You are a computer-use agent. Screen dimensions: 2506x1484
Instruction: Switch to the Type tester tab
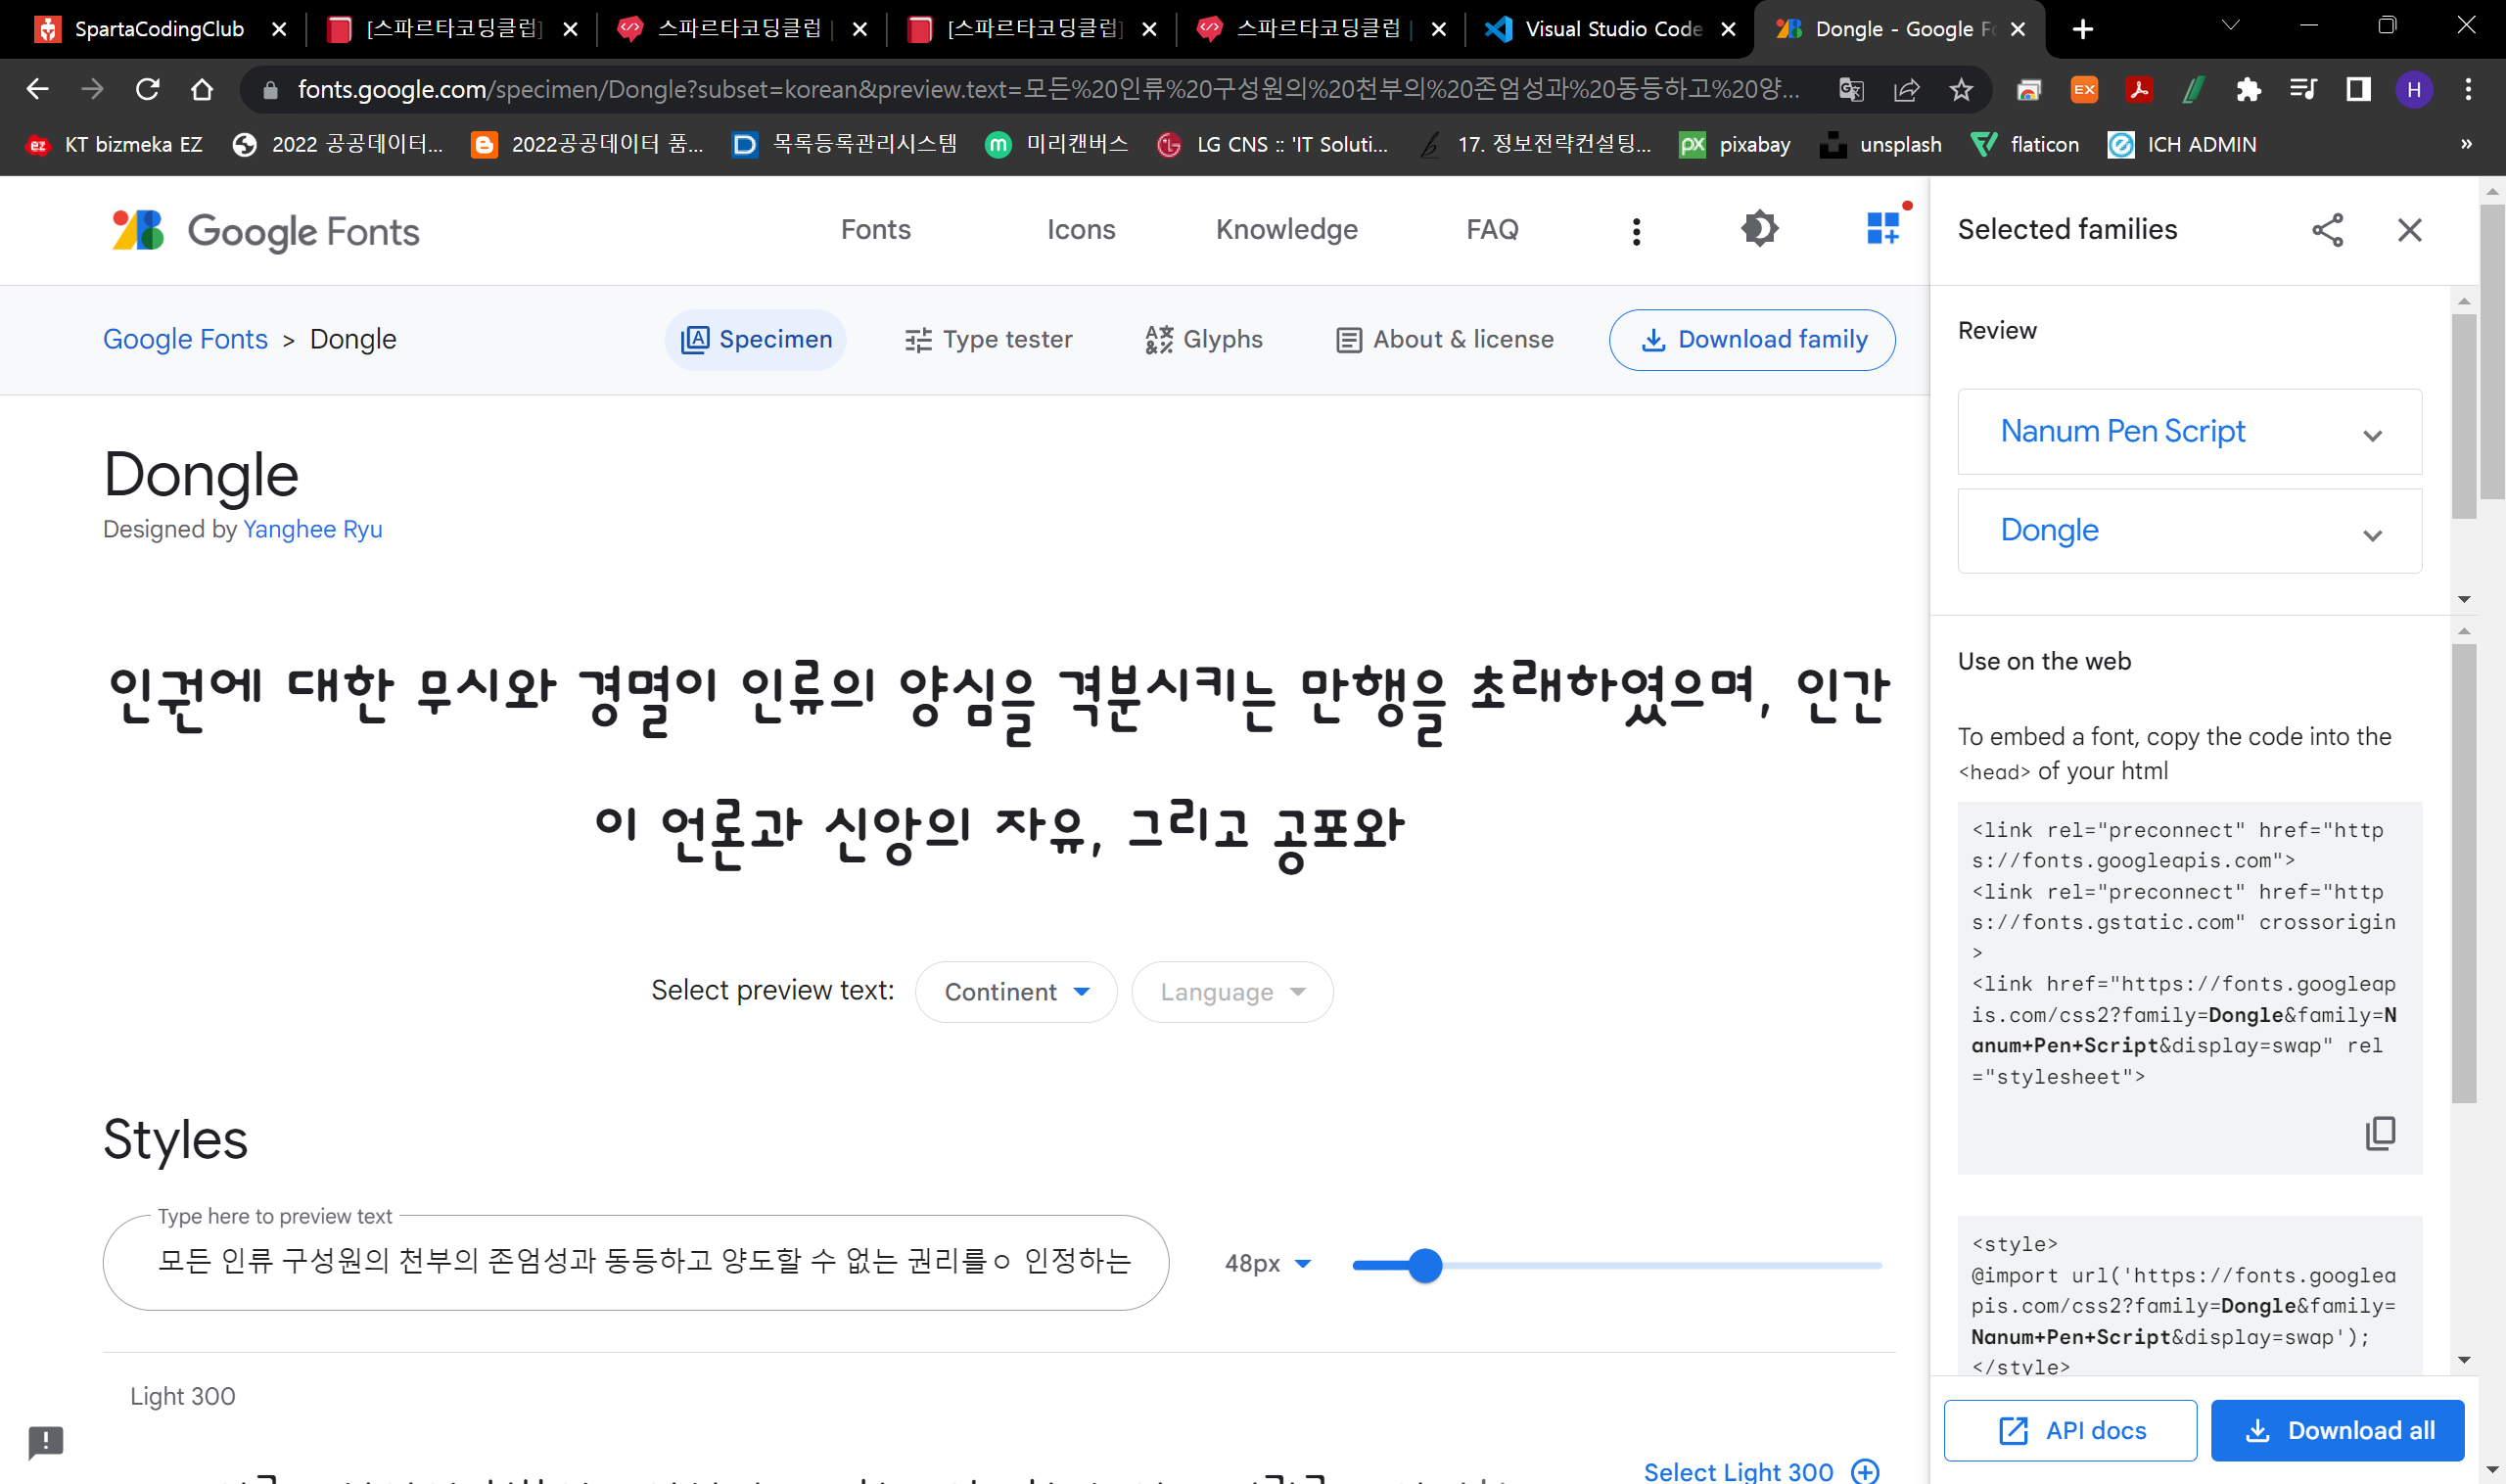pos(988,340)
